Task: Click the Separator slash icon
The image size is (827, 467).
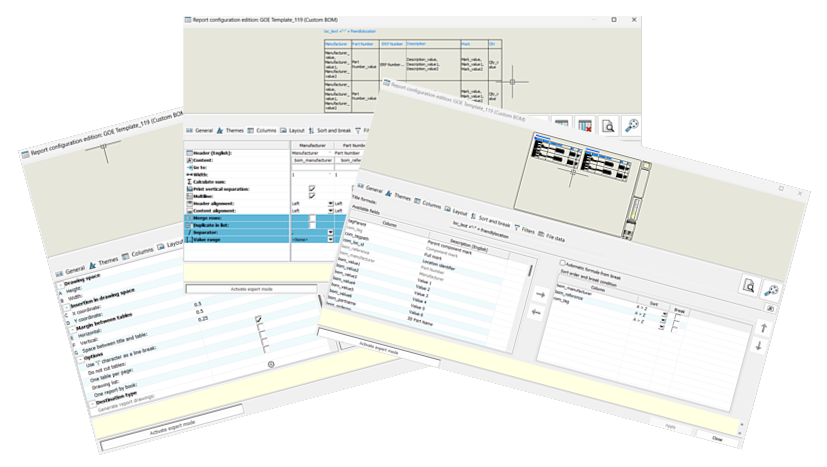Action: pos(189,232)
